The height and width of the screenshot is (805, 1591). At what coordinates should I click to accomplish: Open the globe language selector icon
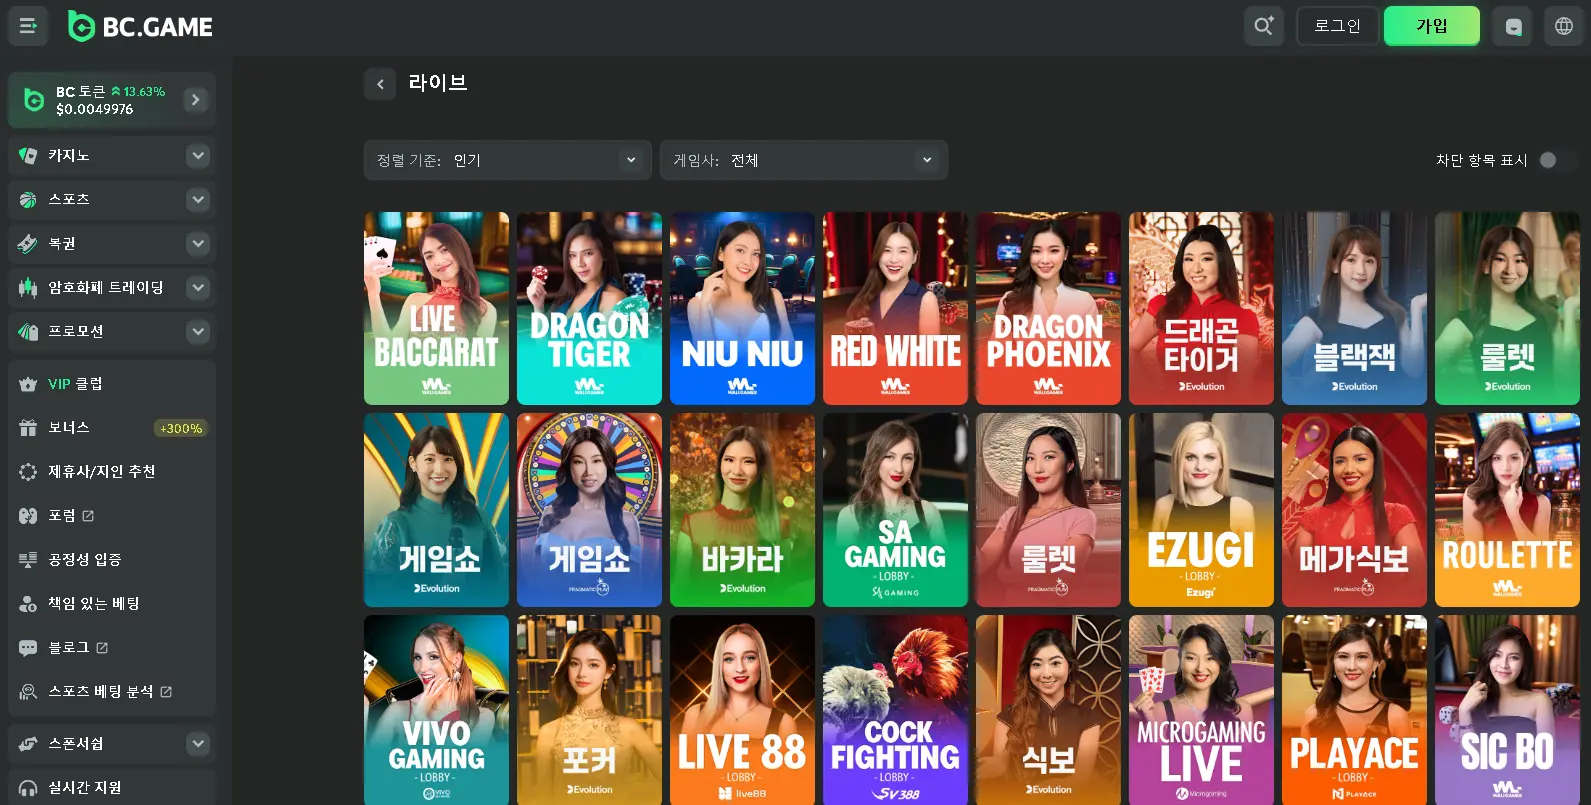(1564, 26)
